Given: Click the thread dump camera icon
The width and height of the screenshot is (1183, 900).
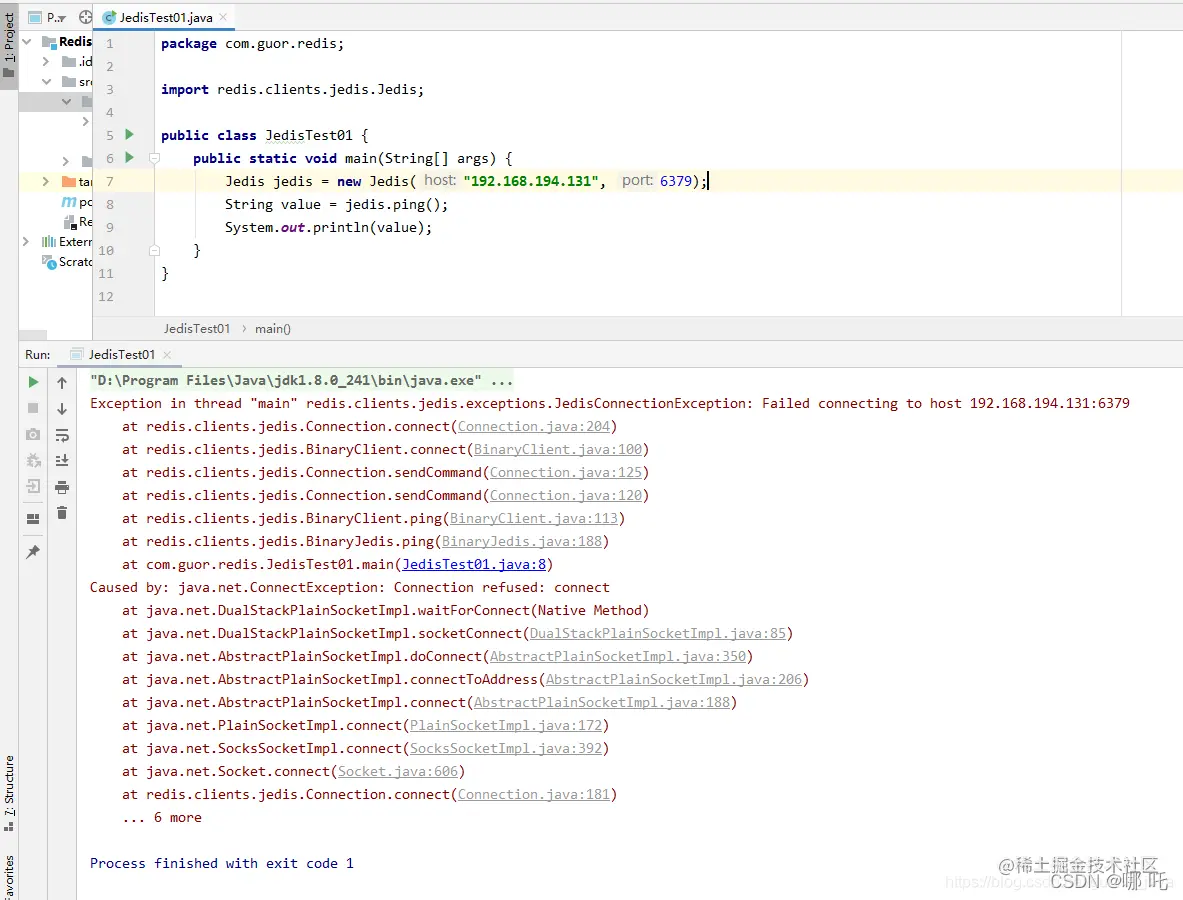Looking at the screenshot, I should tap(33, 435).
